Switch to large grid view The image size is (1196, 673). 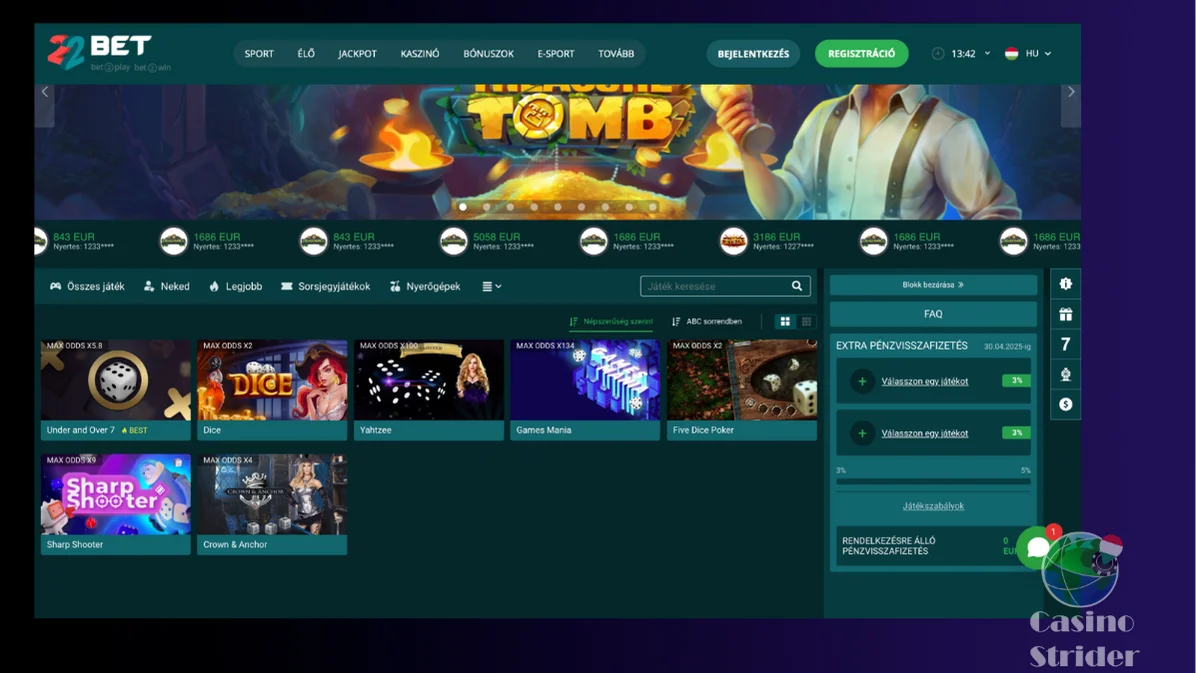tap(785, 321)
